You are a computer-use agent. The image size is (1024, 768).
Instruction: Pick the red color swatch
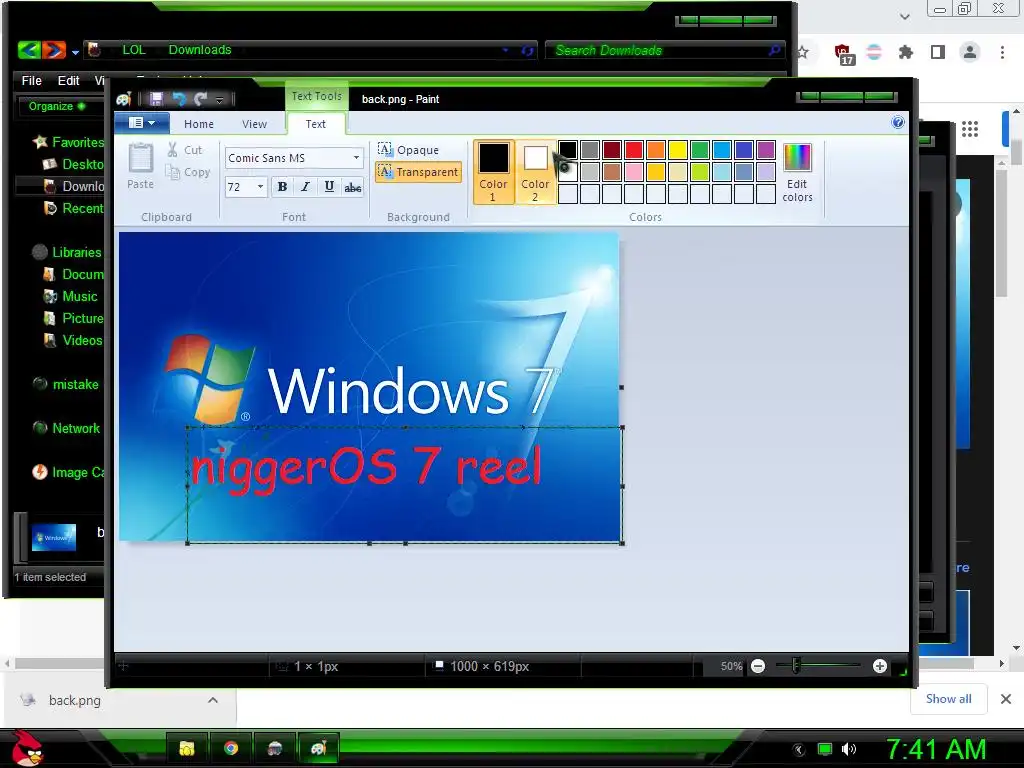point(633,150)
